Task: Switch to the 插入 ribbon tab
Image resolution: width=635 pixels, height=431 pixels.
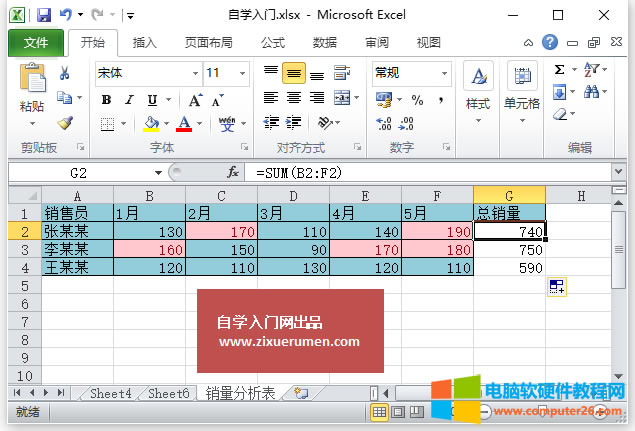Action: 145,43
